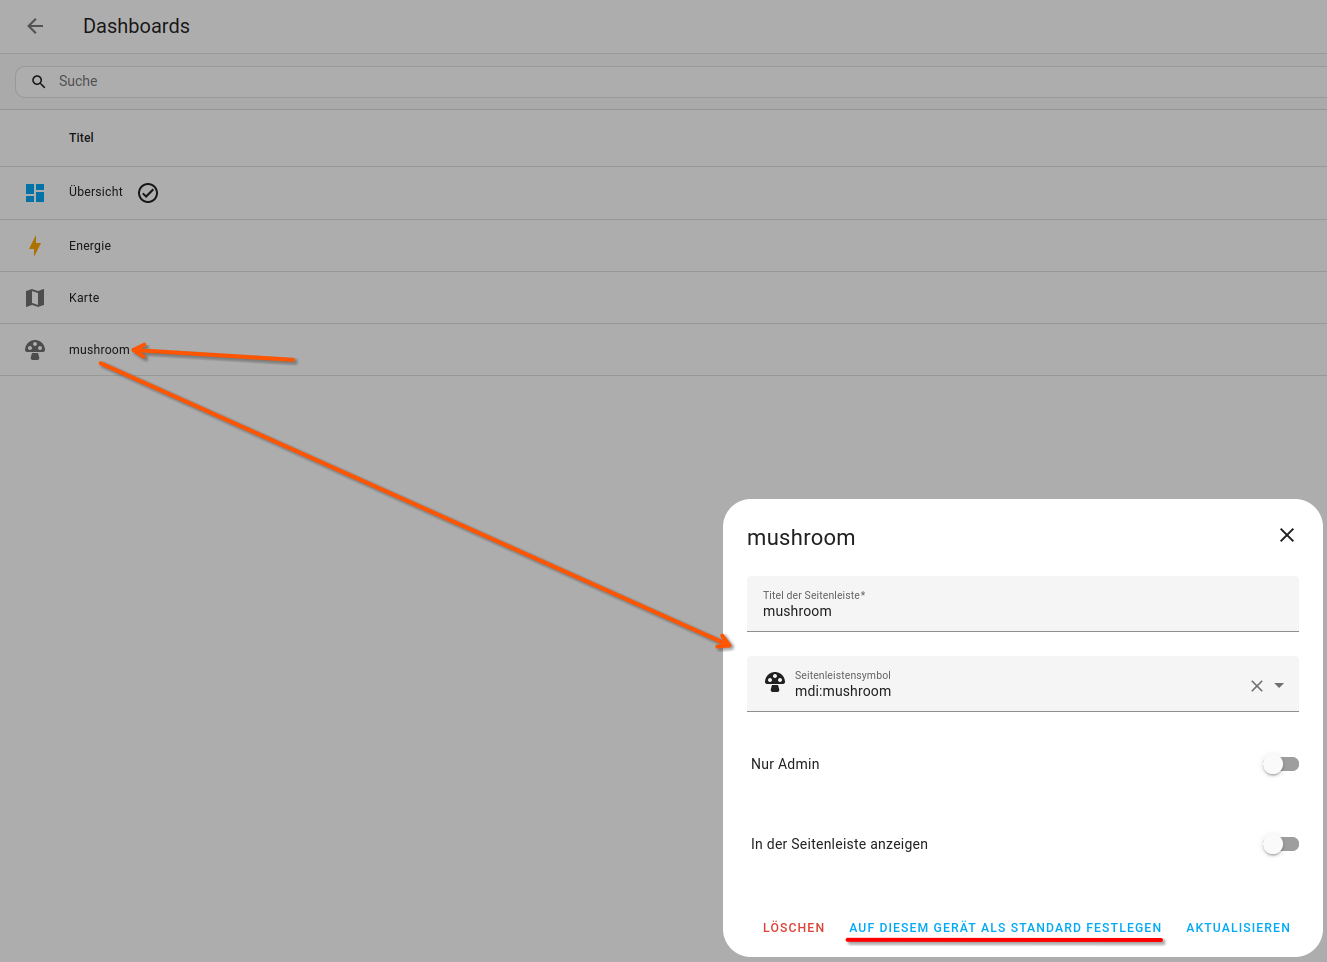
Task: Click the Nur Admin label
Action: coord(785,764)
